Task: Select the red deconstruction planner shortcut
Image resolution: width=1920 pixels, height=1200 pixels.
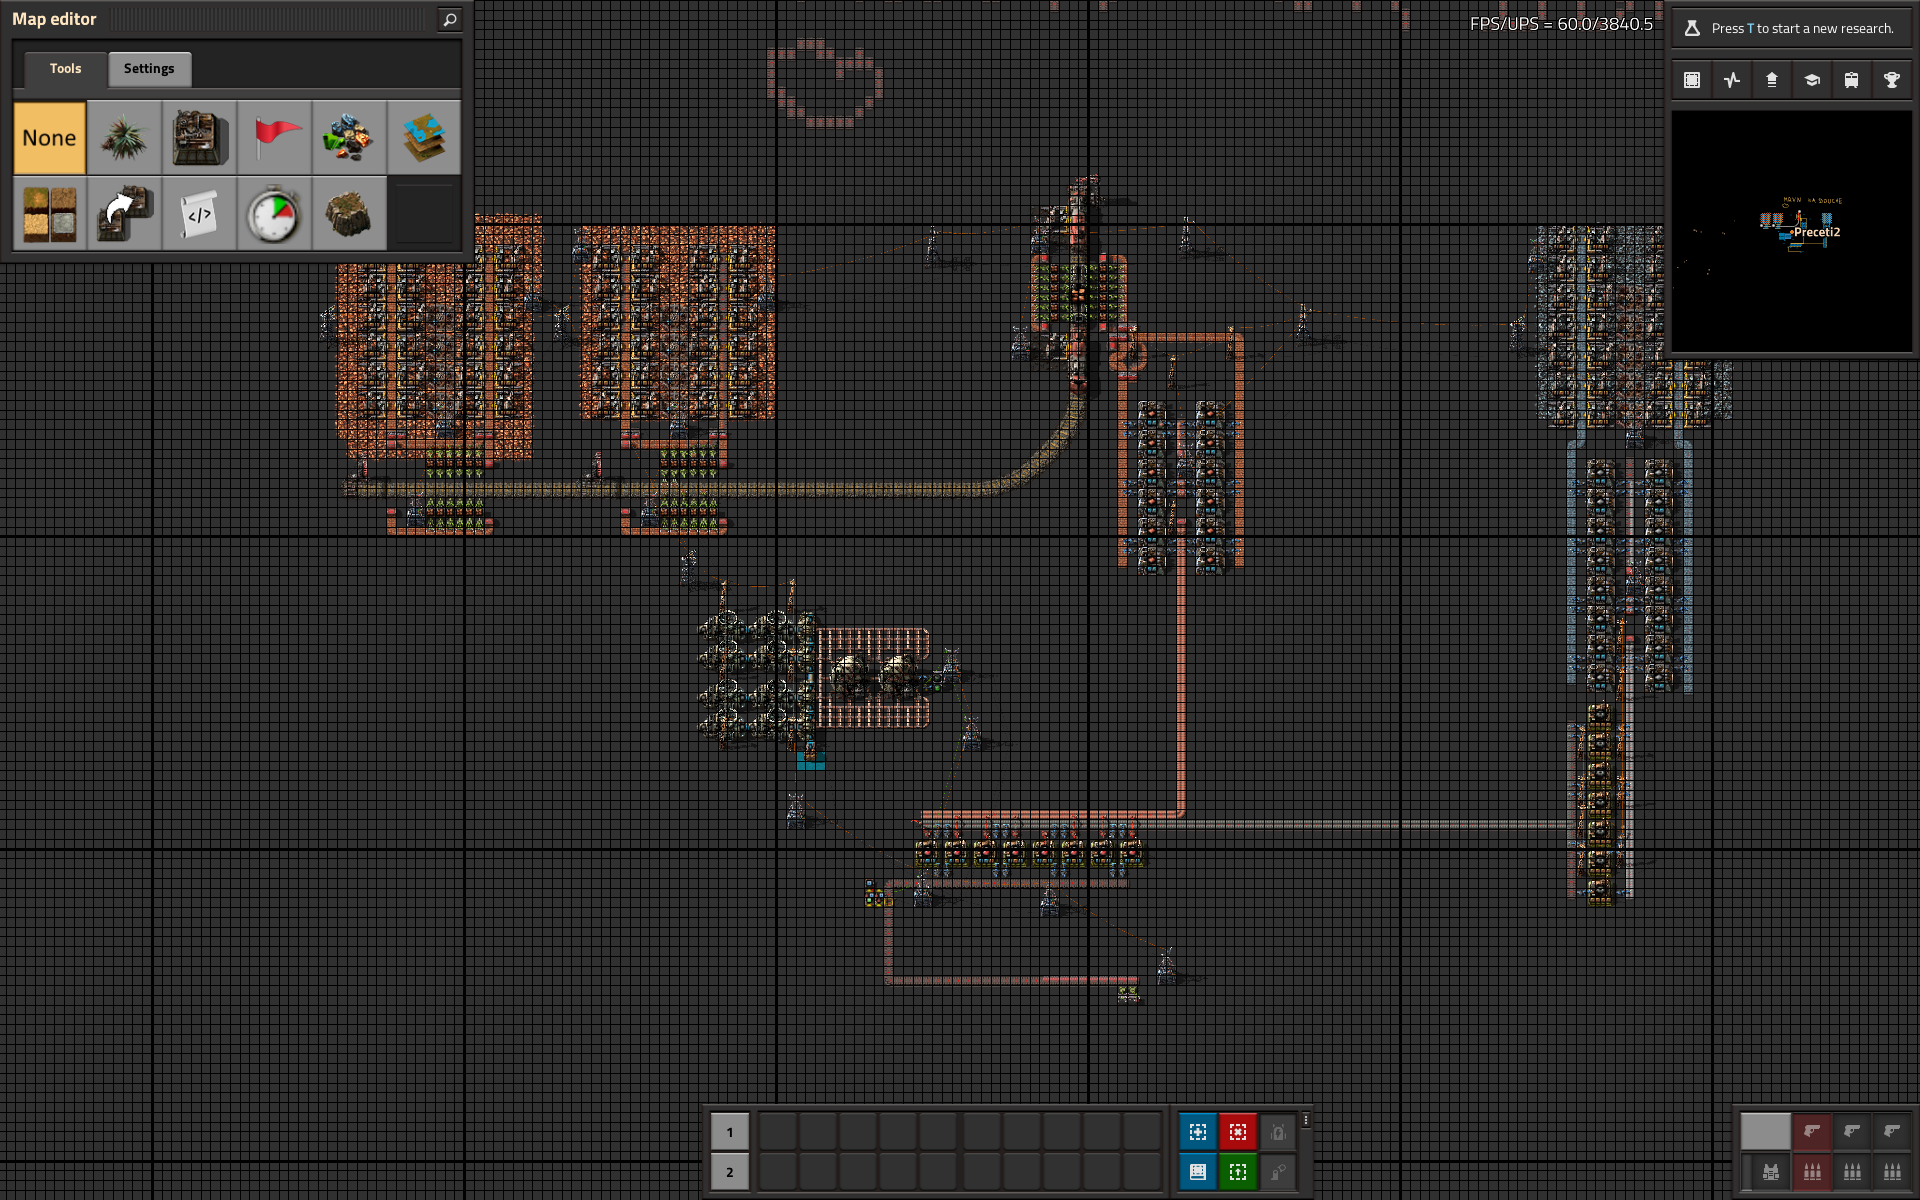Action: click(x=1238, y=1132)
